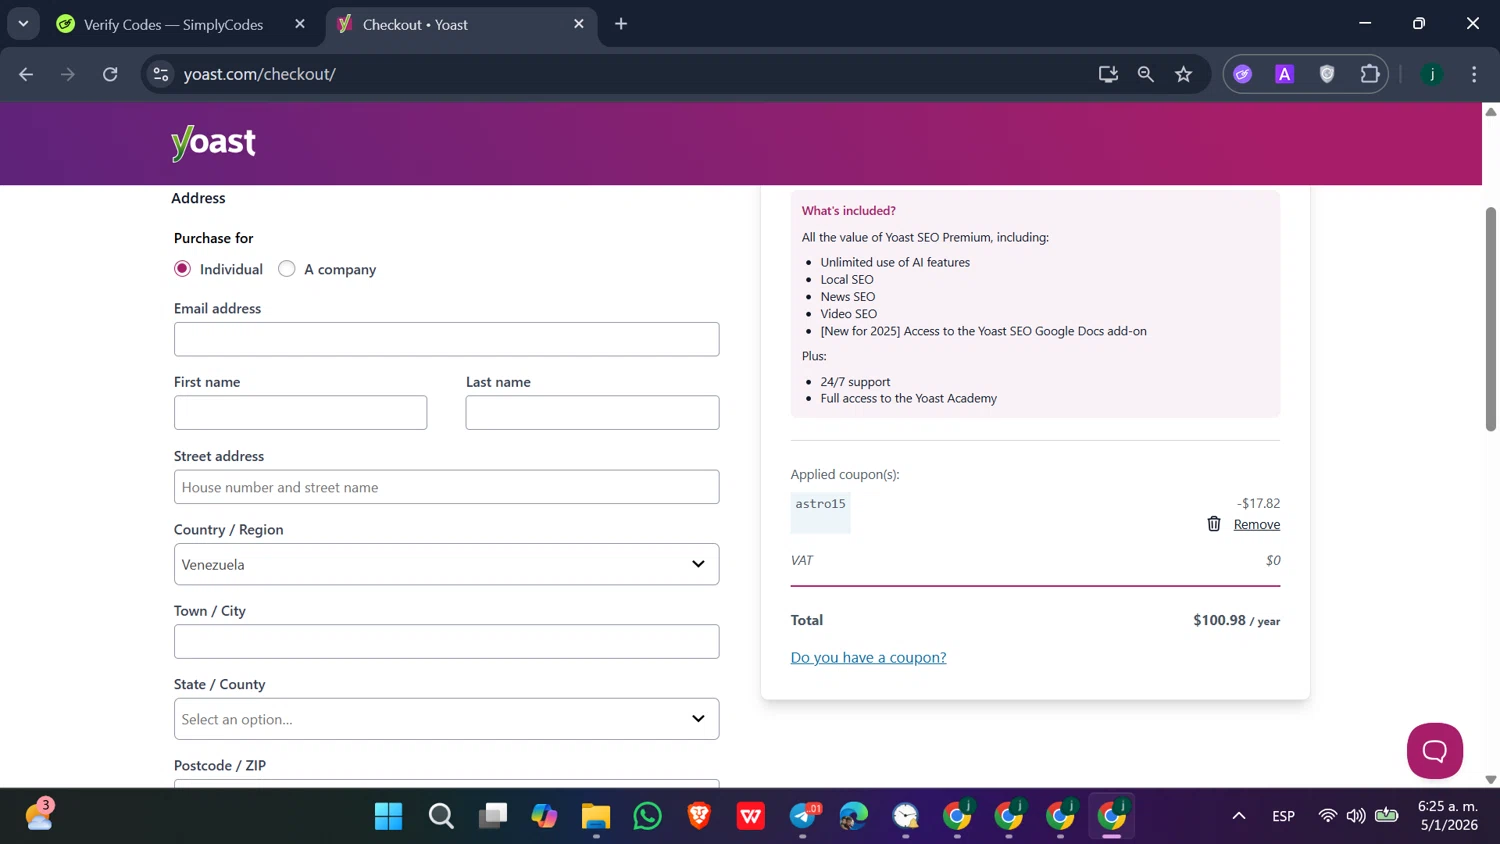Go forward using browser forward arrow
The width and height of the screenshot is (1500, 844).
[68, 74]
